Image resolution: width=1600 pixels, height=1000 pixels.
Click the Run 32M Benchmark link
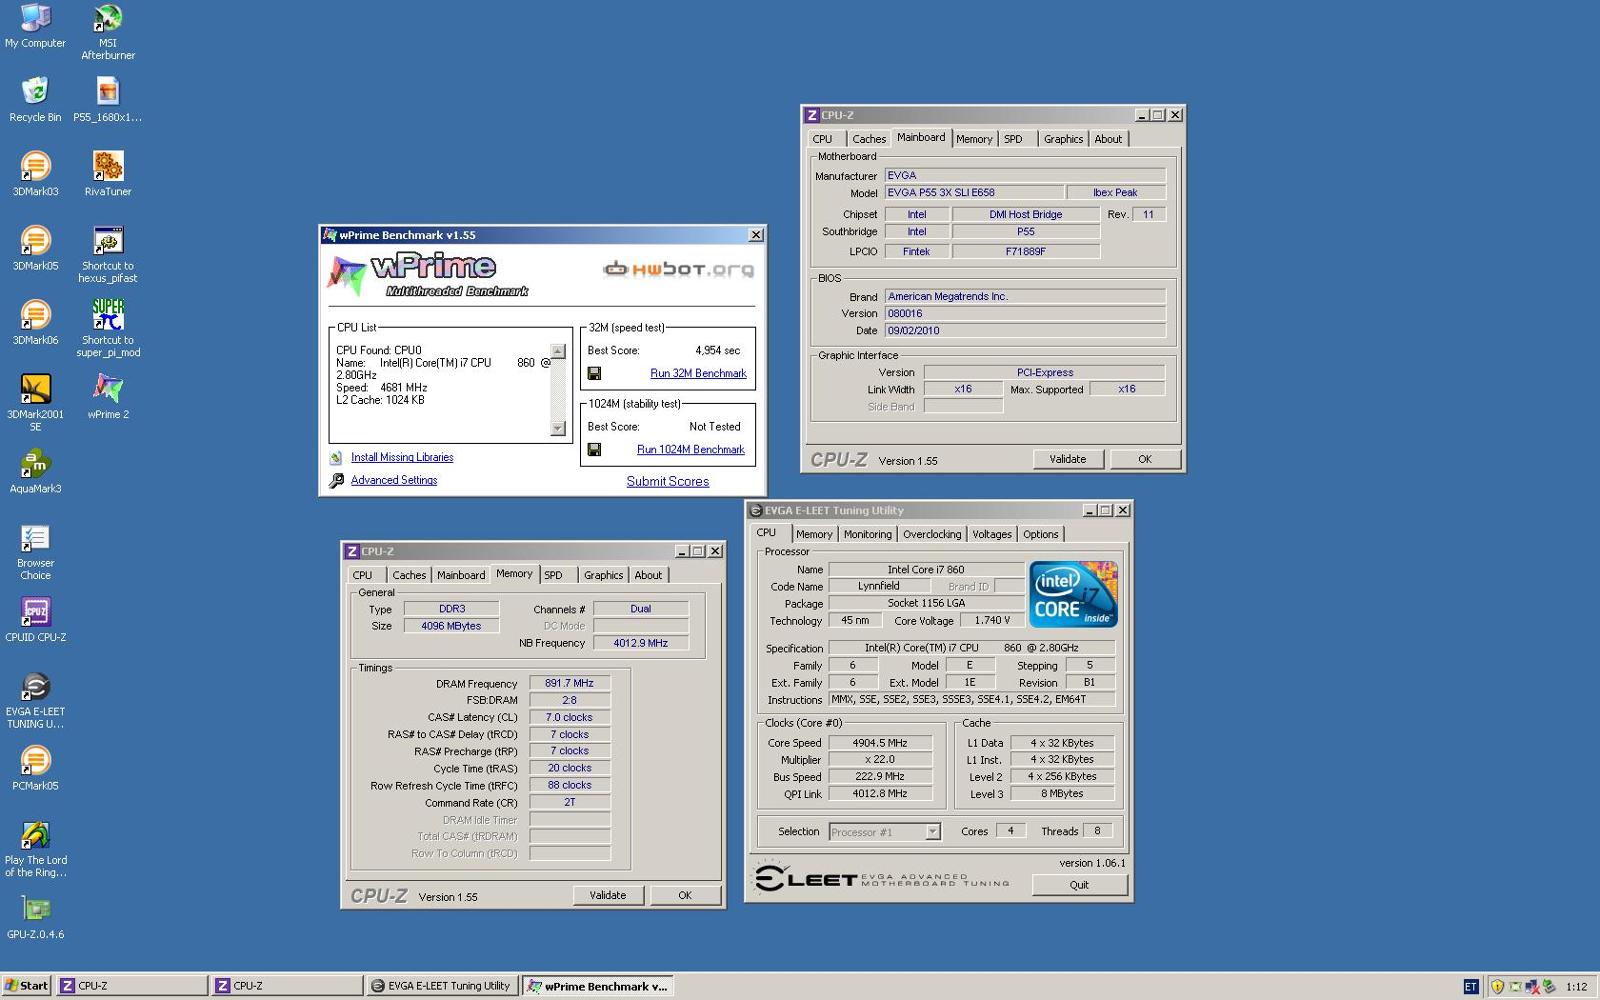coord(698,373)
